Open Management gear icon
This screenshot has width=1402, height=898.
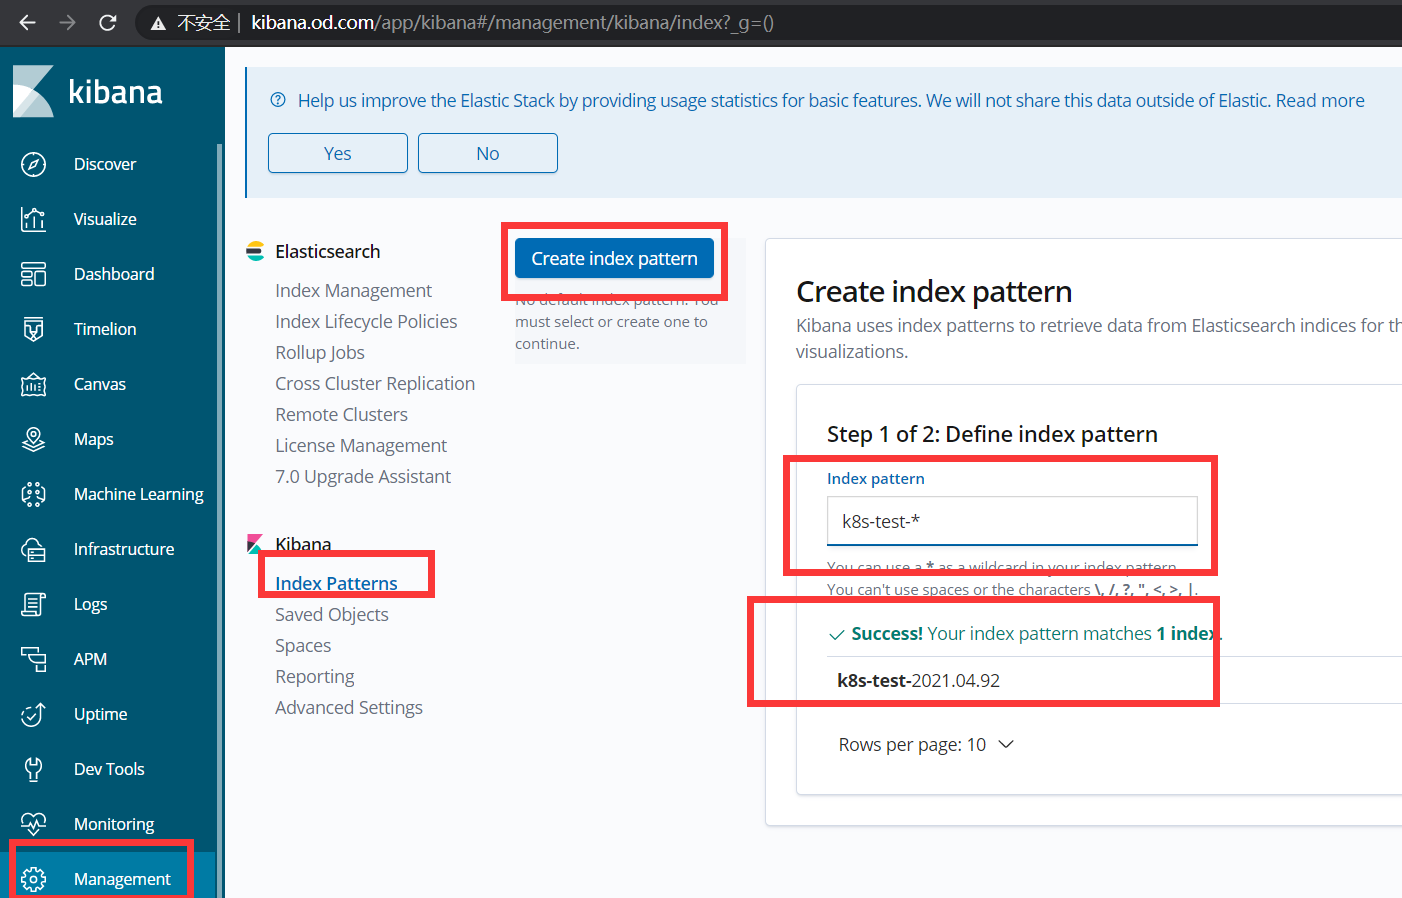[x=33, y=879]
